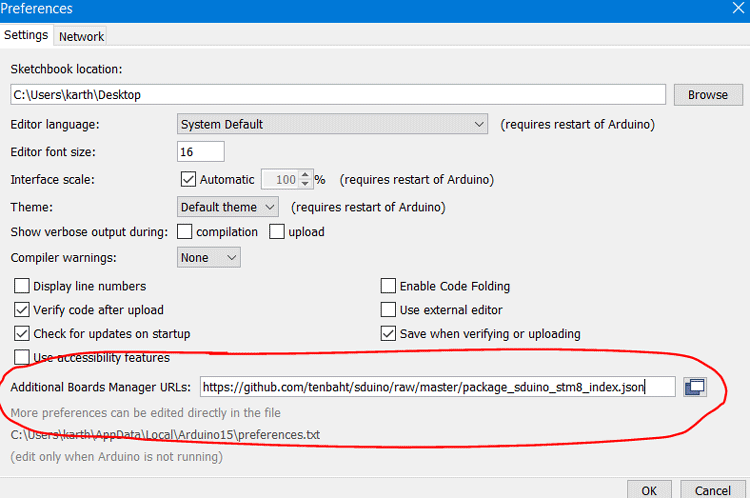Toggle Use external editor checkbox
This screenshot has height=498, width=750.
point(389,310)
